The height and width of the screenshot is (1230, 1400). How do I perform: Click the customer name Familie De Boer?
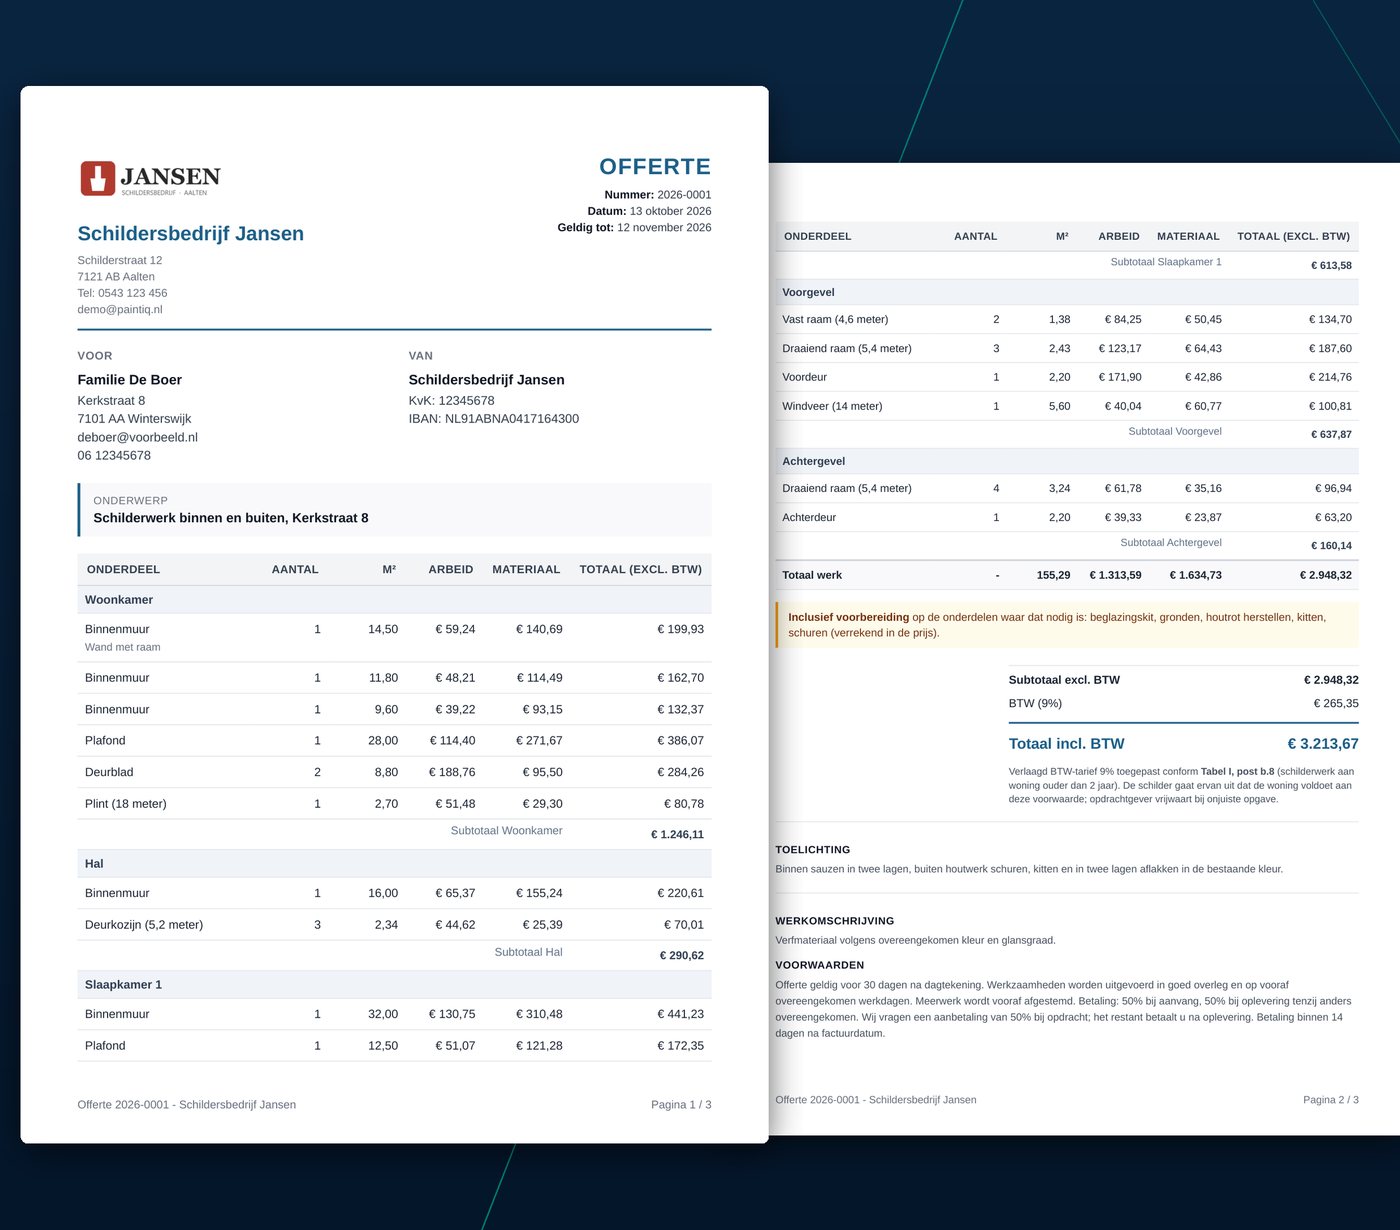pyautogui.click(x=130, y=380)
